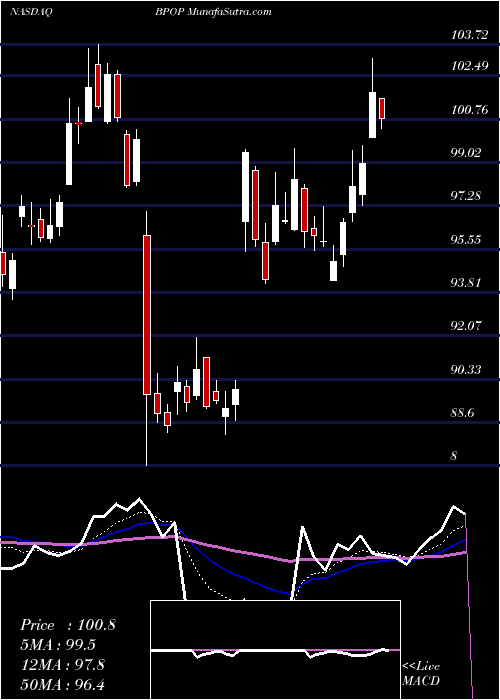
Task: Click the <<Live MACD label
Action: pyautogui.click(x=421, y=673)
